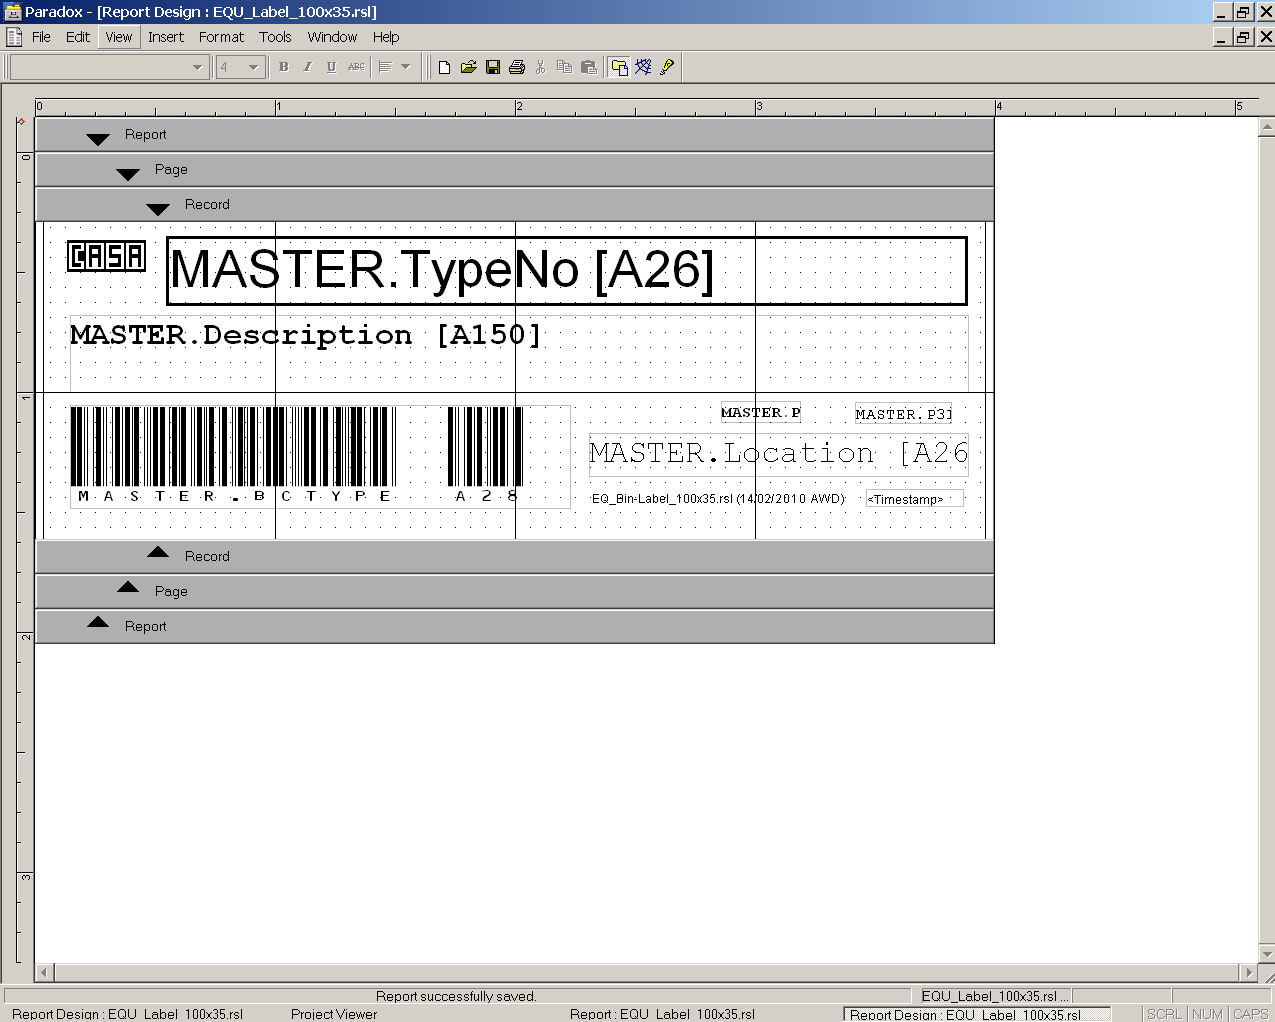Click the overlapping windows toolbar icon
This screenshot has width=1275, height=1022.
tap(619, 67)
